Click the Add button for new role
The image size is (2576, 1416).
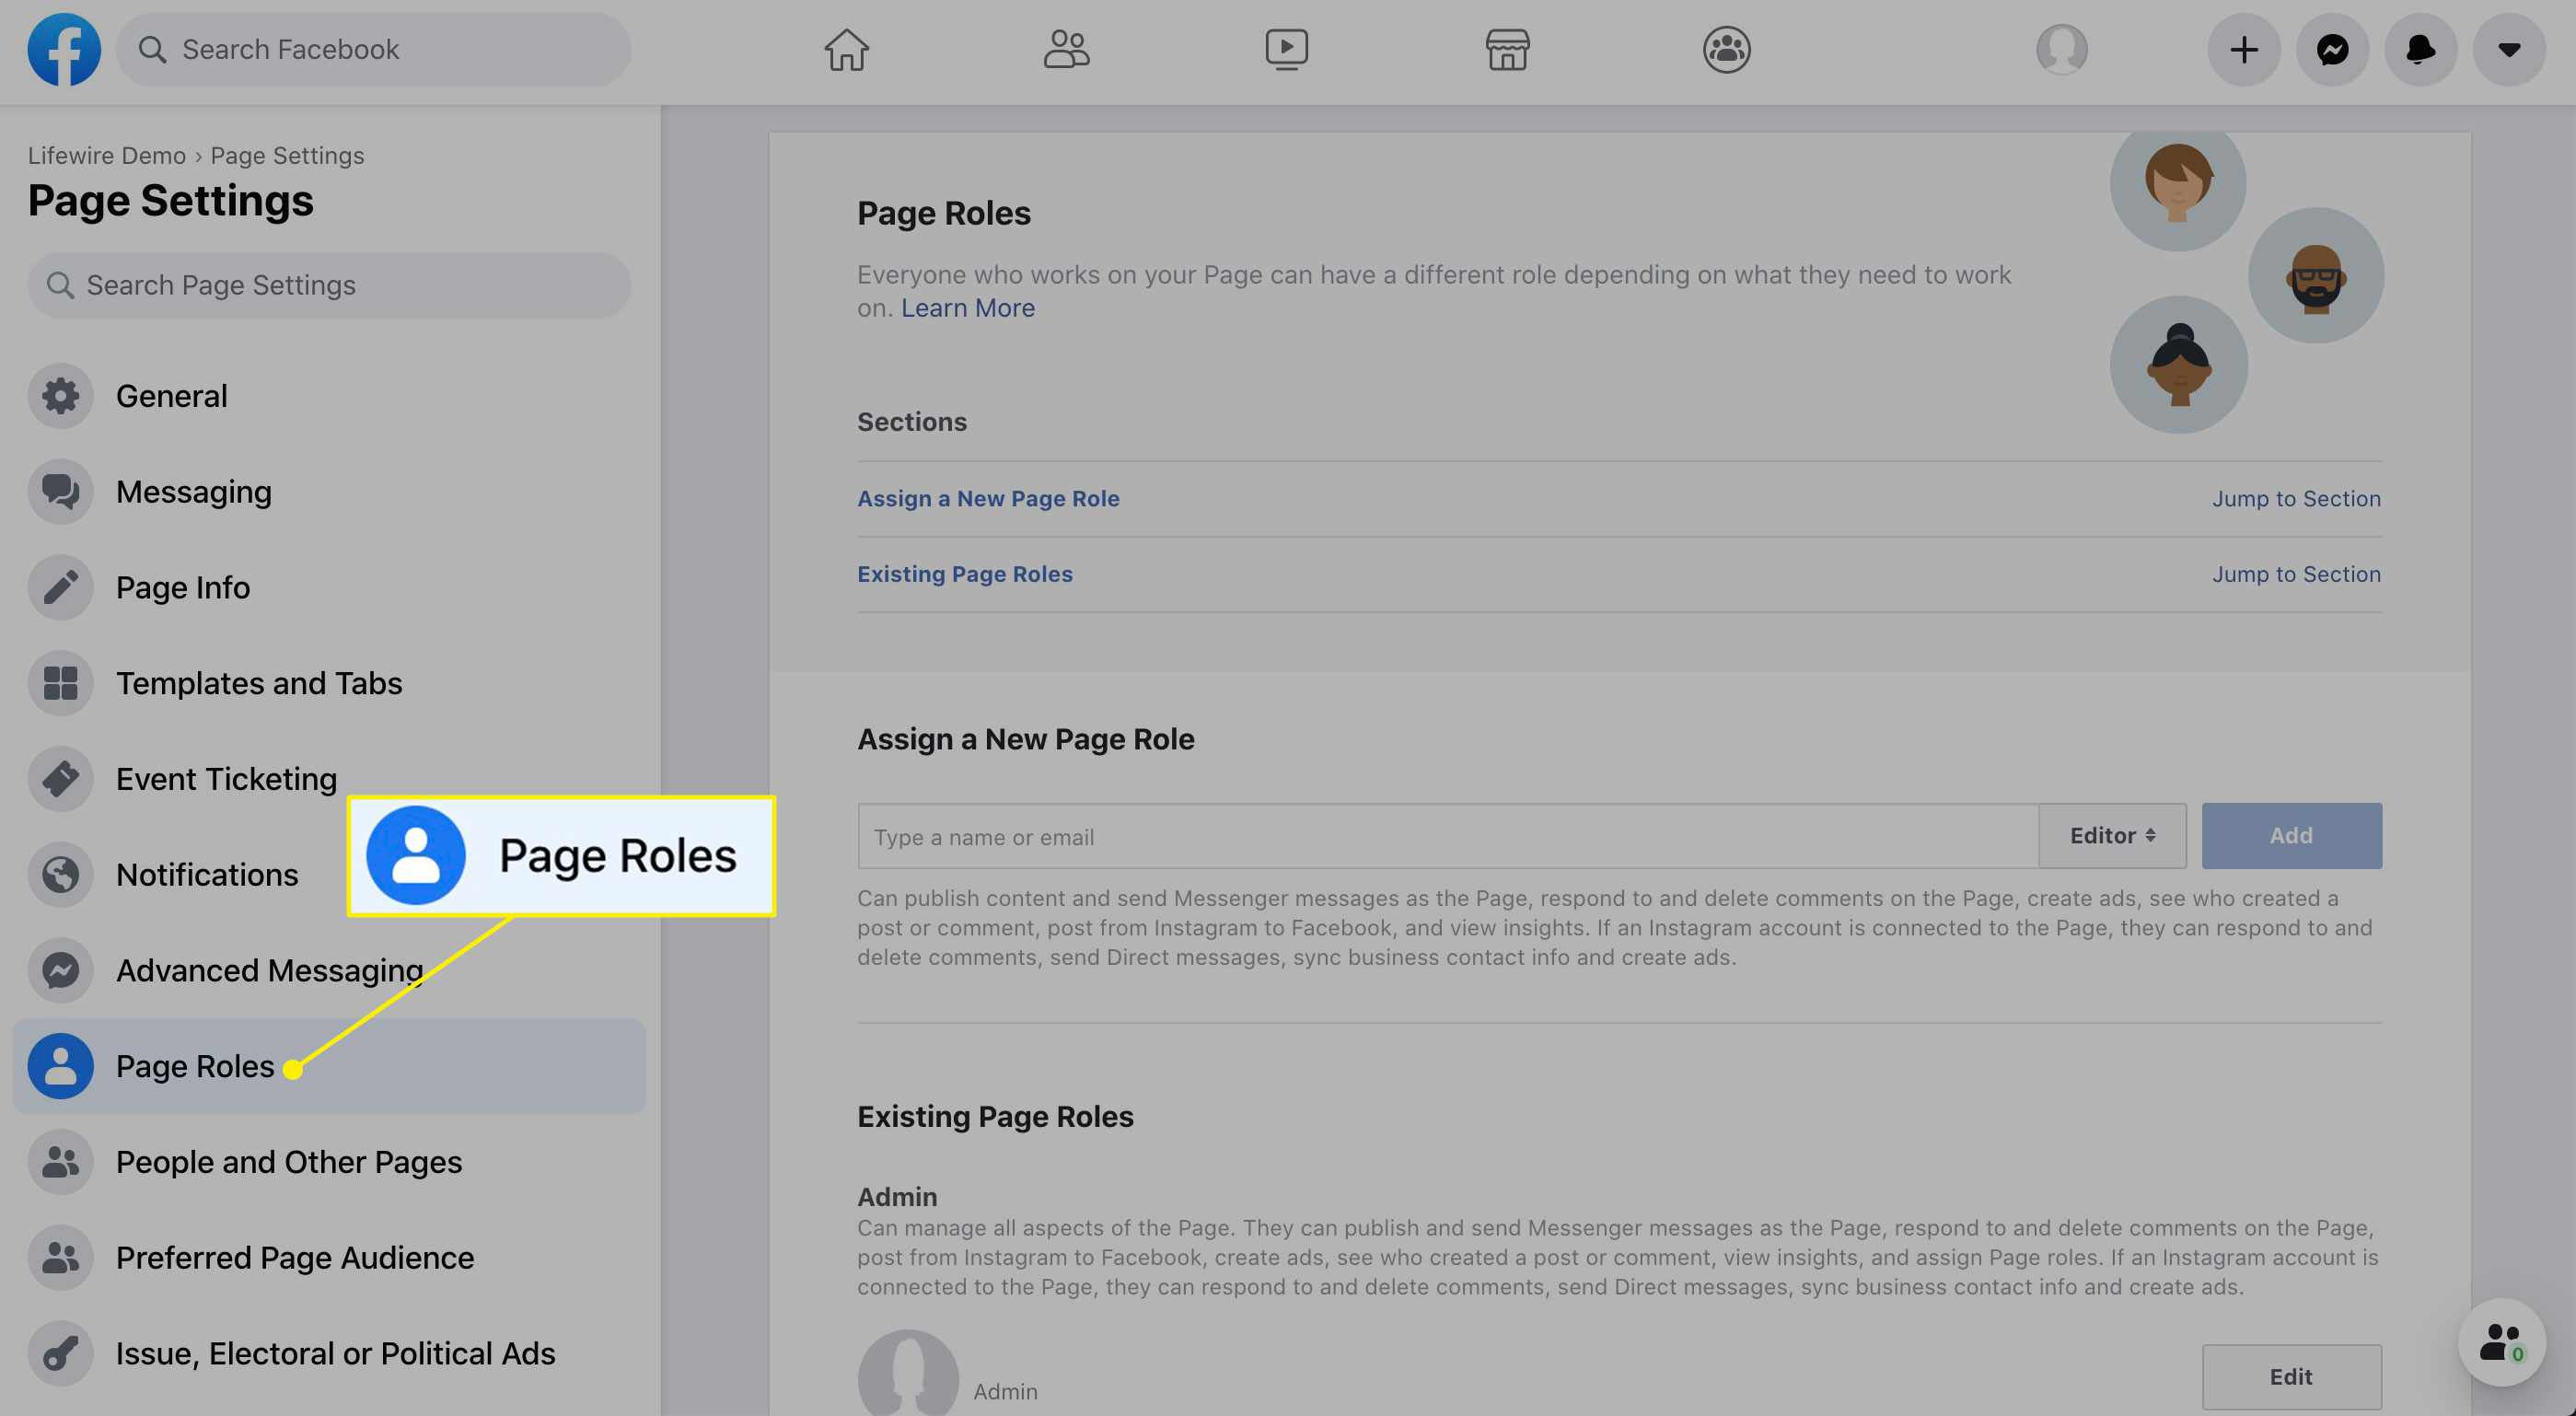click(x=2292, y=835)
